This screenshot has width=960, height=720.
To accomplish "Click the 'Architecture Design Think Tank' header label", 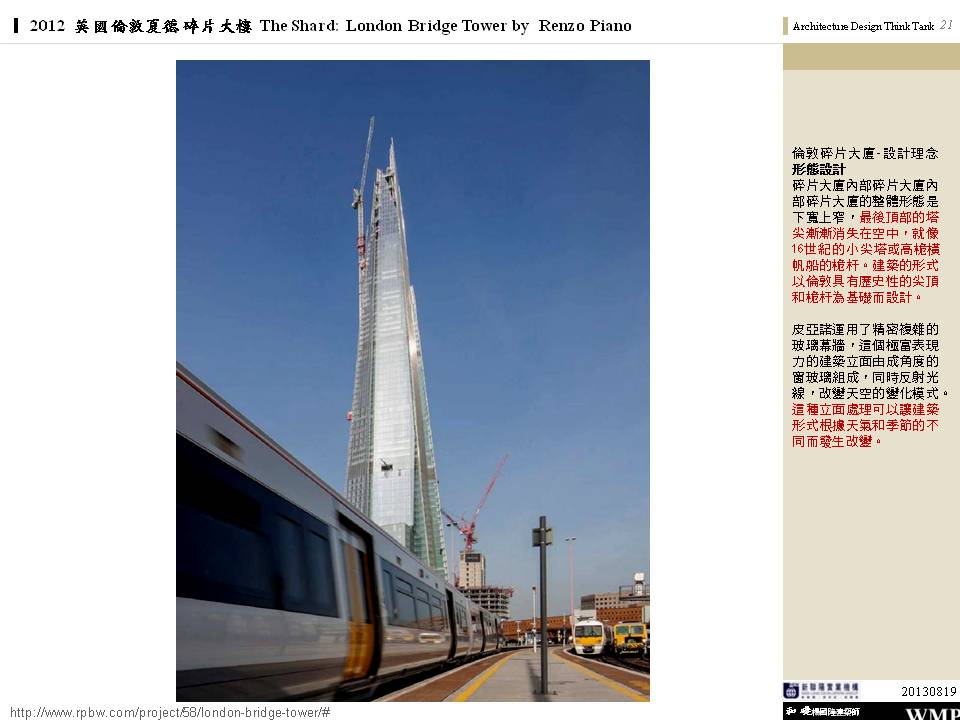I will [x=863, y=26].
